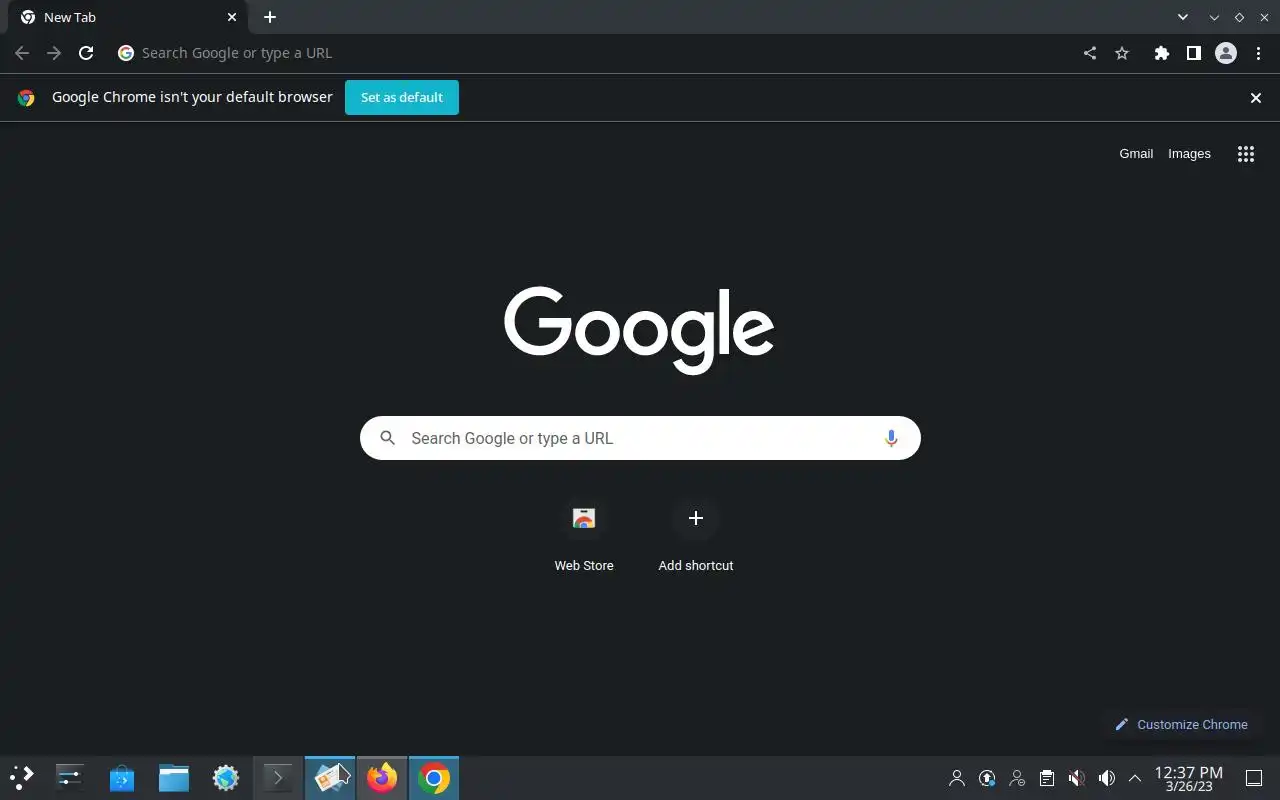Click the updates tray icon

click(987, 778)
